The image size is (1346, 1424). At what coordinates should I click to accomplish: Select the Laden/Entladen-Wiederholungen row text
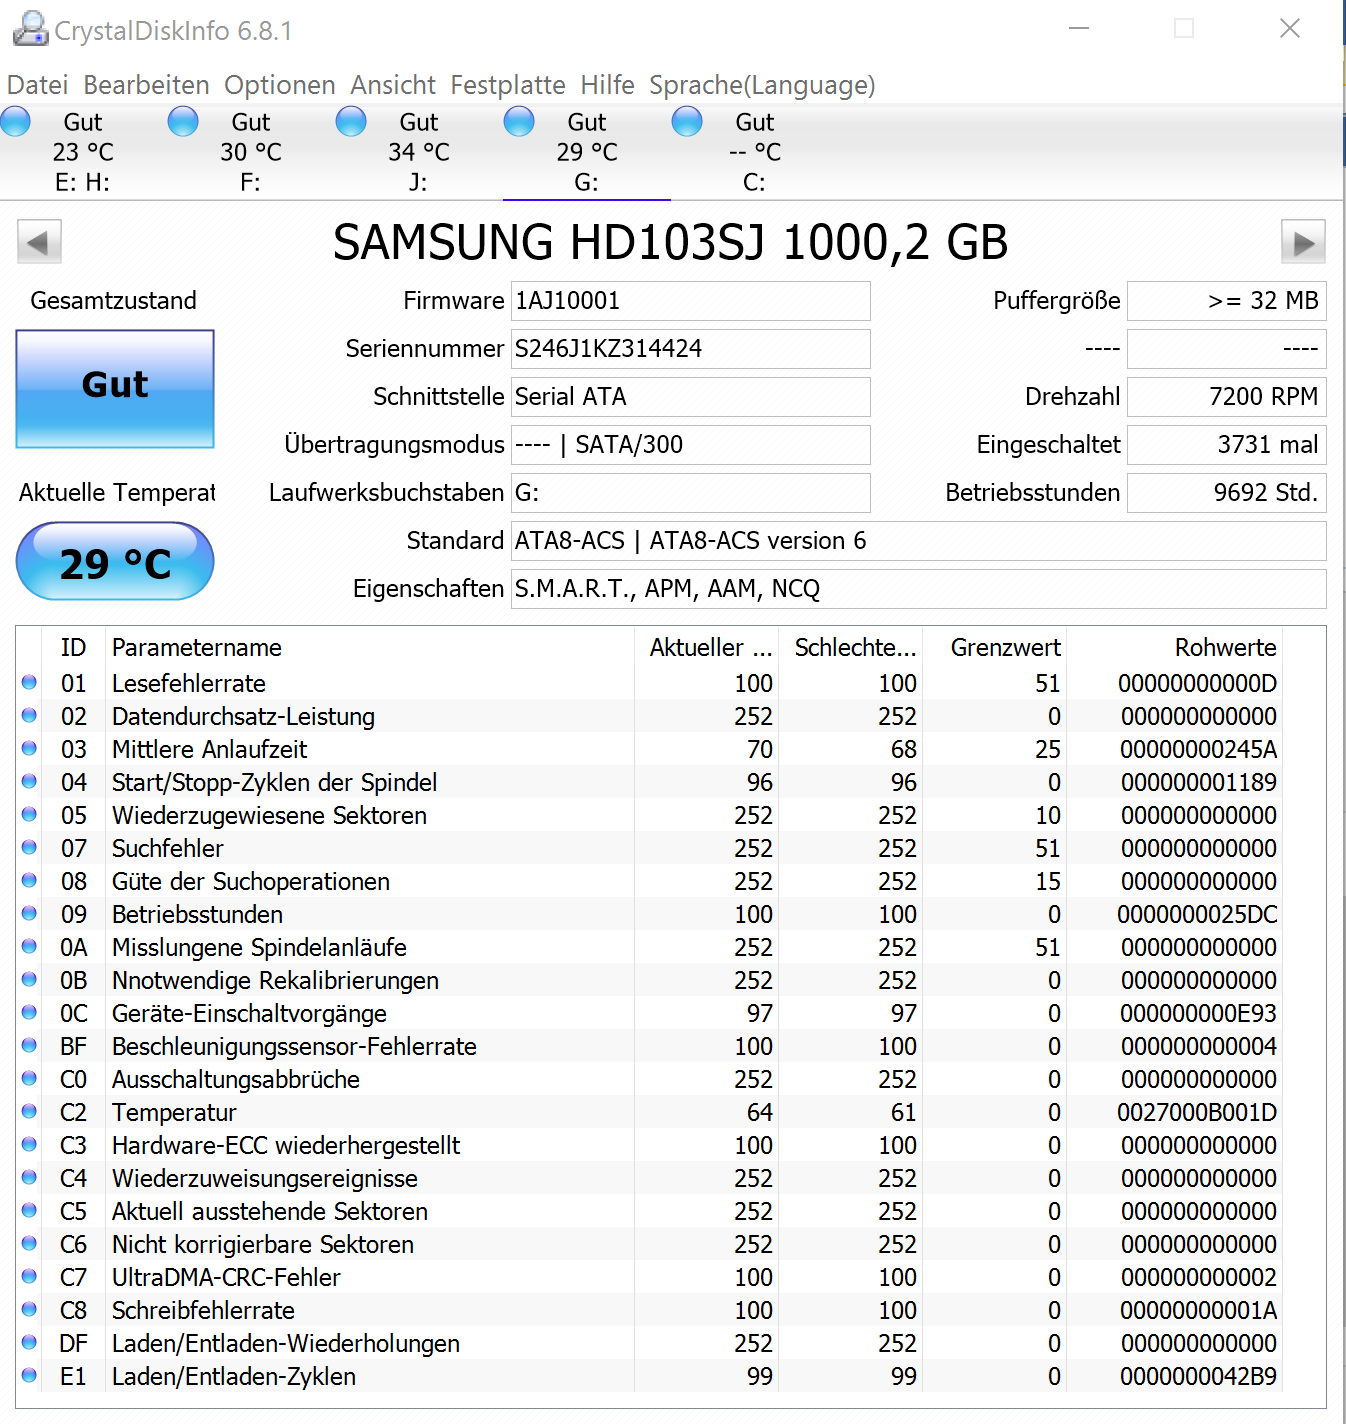(286, 1343)
